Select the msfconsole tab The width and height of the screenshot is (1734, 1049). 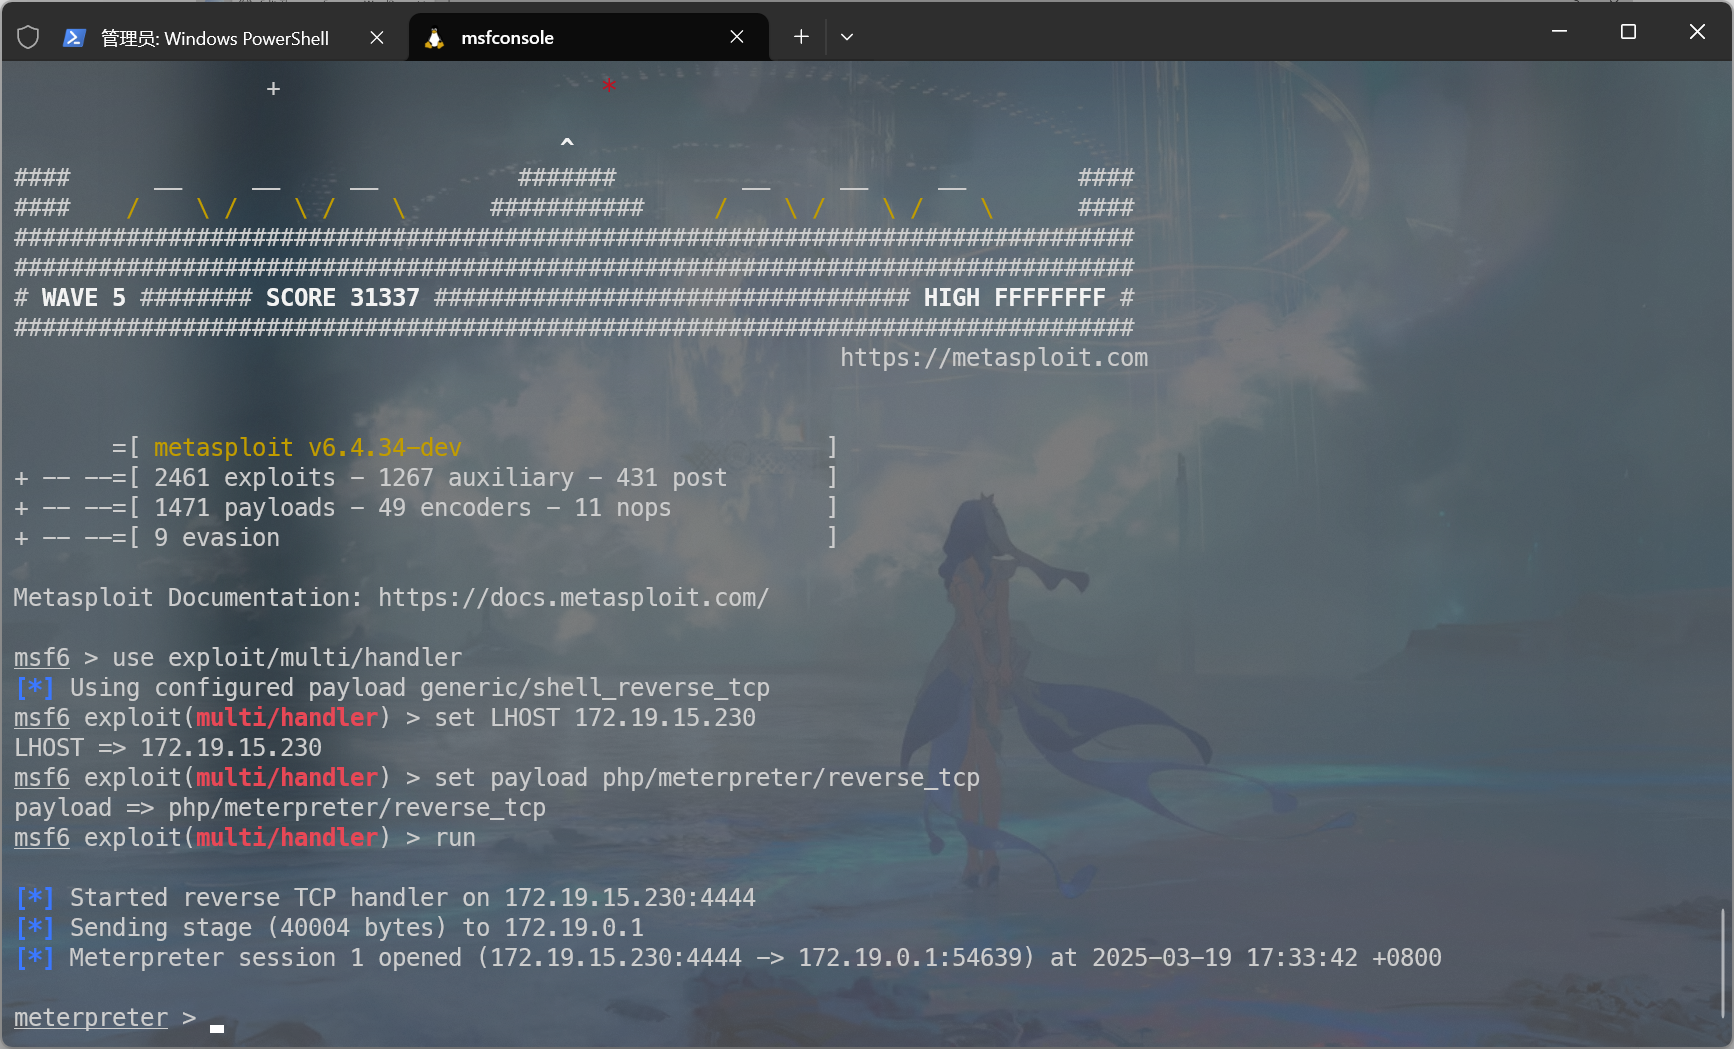pos(589,38)
